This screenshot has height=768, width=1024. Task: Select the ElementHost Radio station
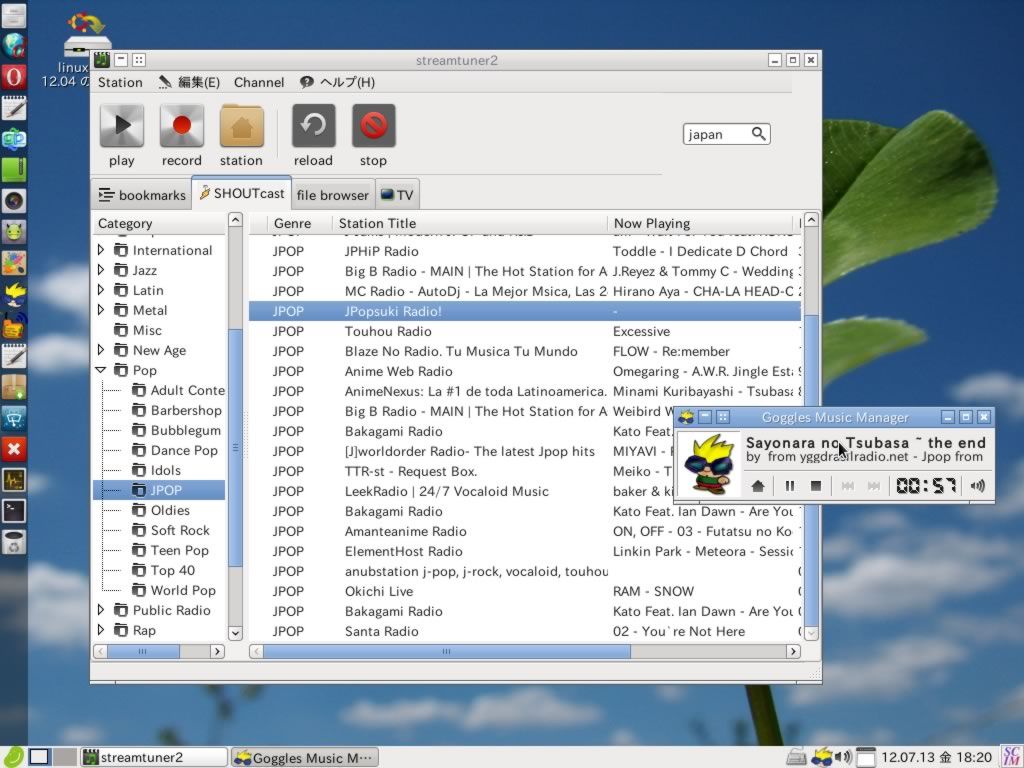click(524, 551)
